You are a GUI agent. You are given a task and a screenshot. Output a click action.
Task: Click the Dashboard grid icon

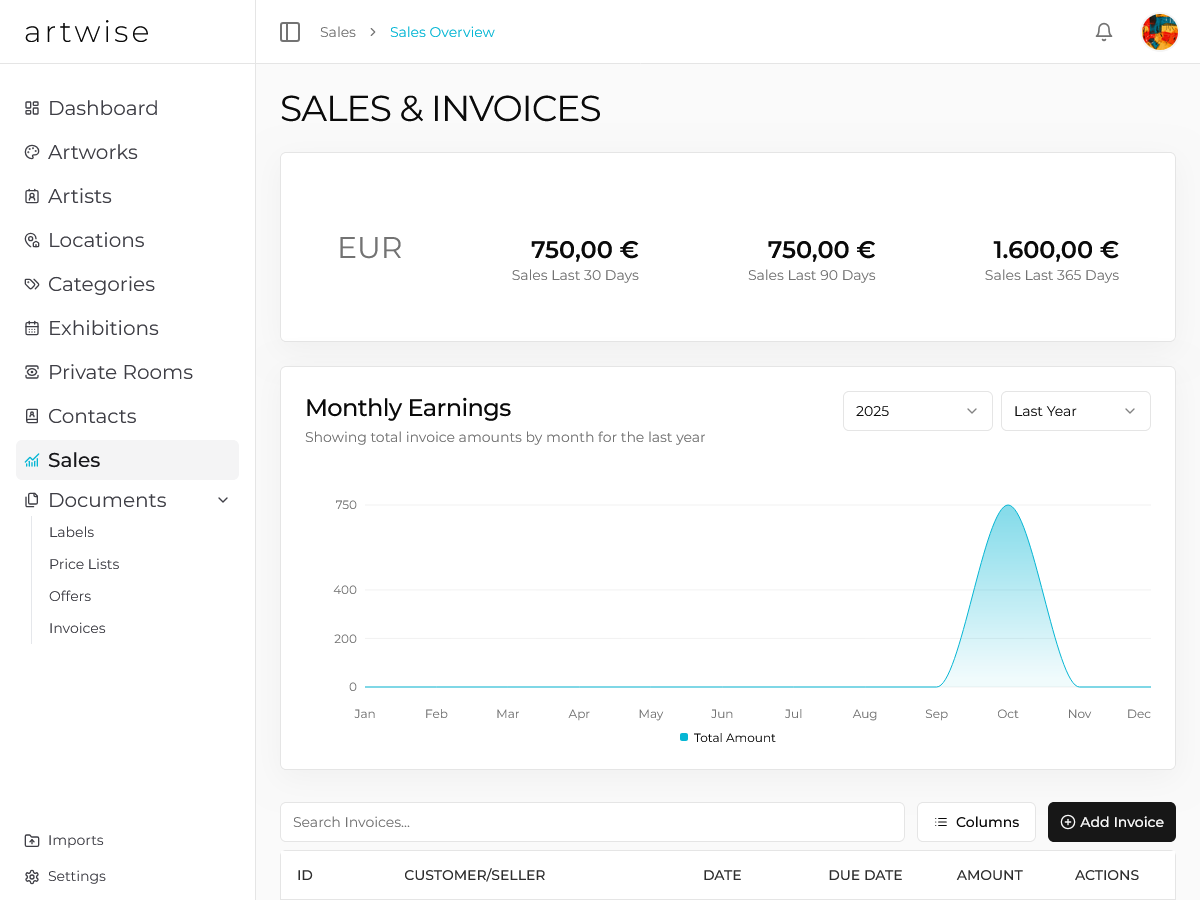[32, 108]
